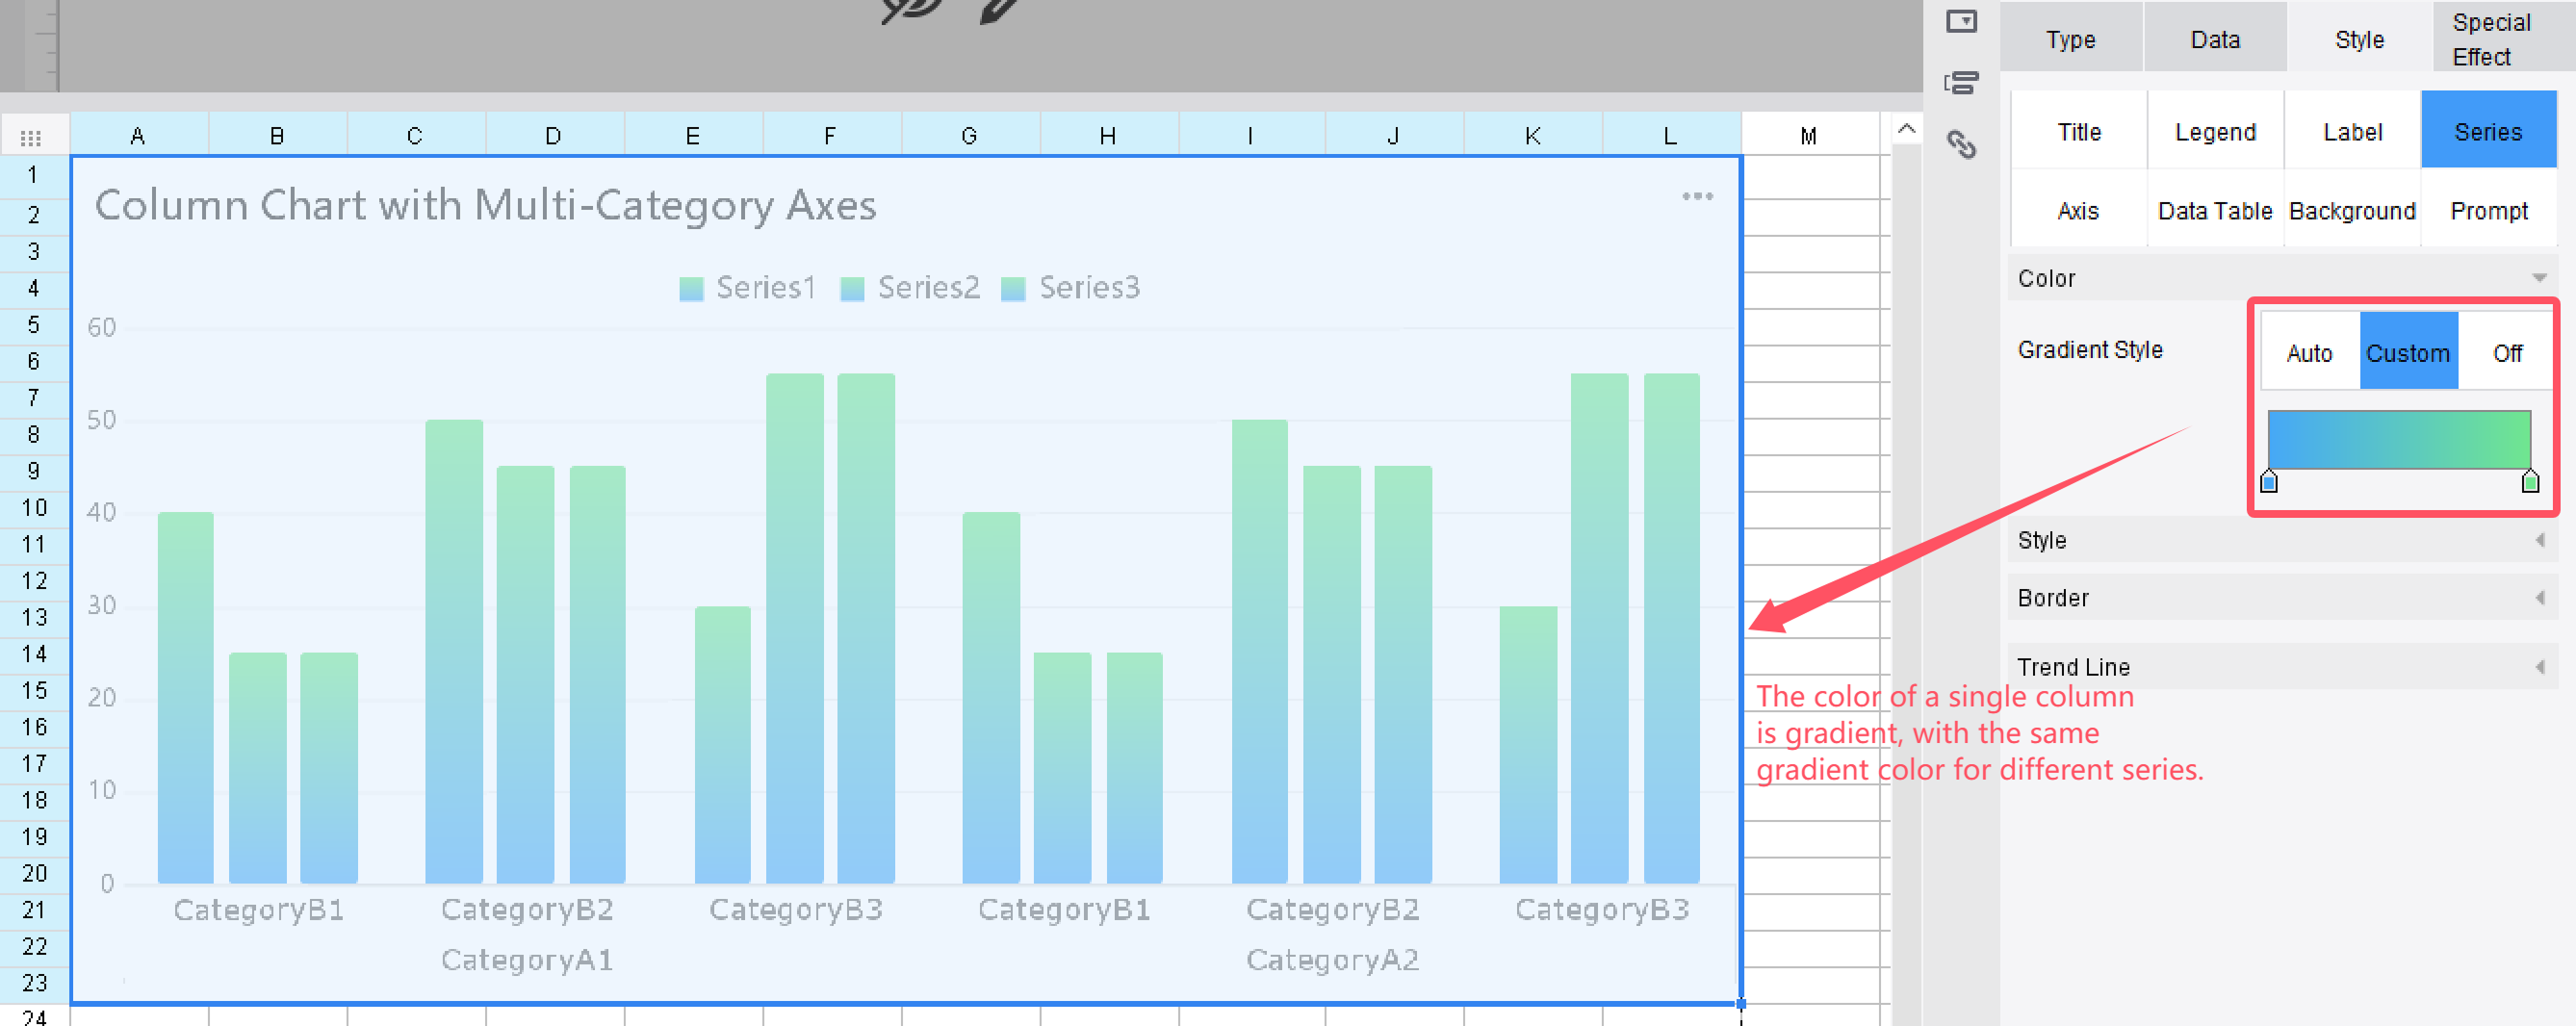2576x1026 pixels.
Task: Select row 1 header
Action: [34, 175]
